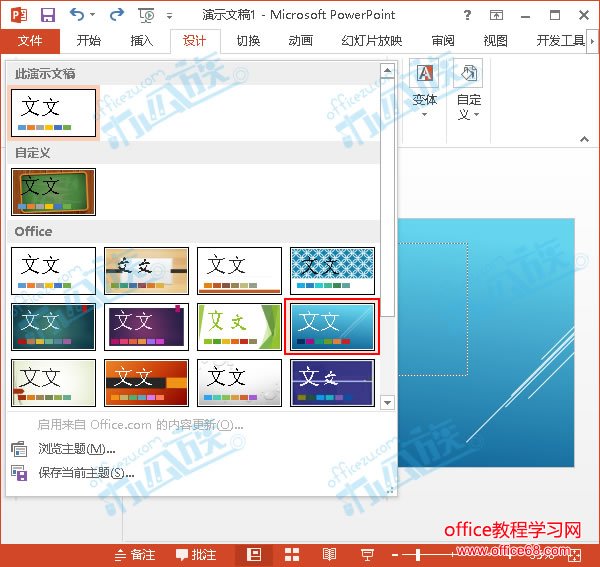This screenshot has width=600, height=567.
Task: Apply the dark teal theme with red corner
Action: 53,327
